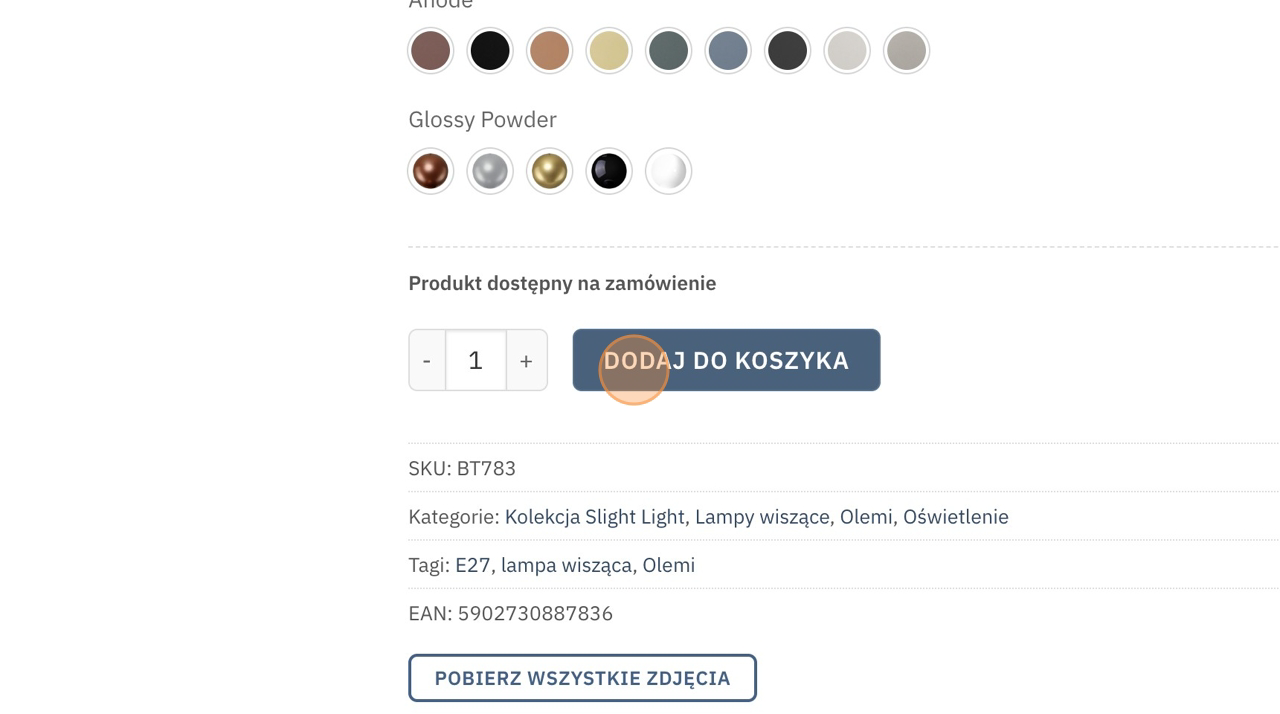Open the Kolekcja Slight Light category

point(594,517)
